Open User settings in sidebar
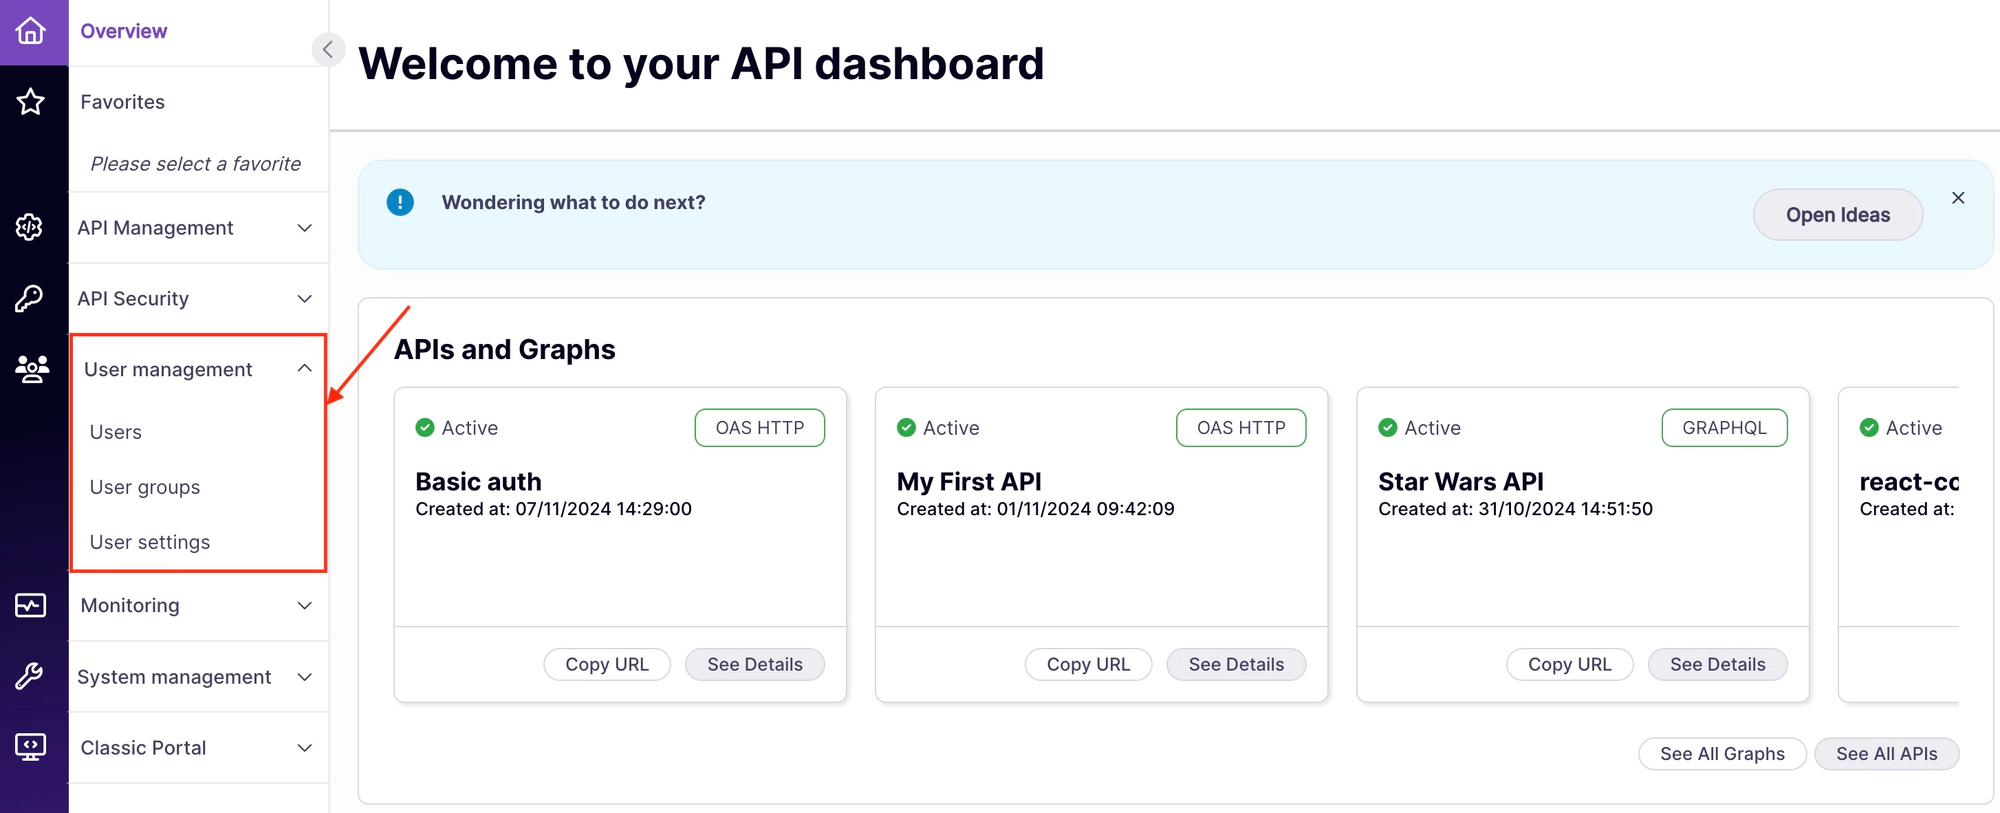2000x813 pixels. pyautogui.click(x=150, y=542)
